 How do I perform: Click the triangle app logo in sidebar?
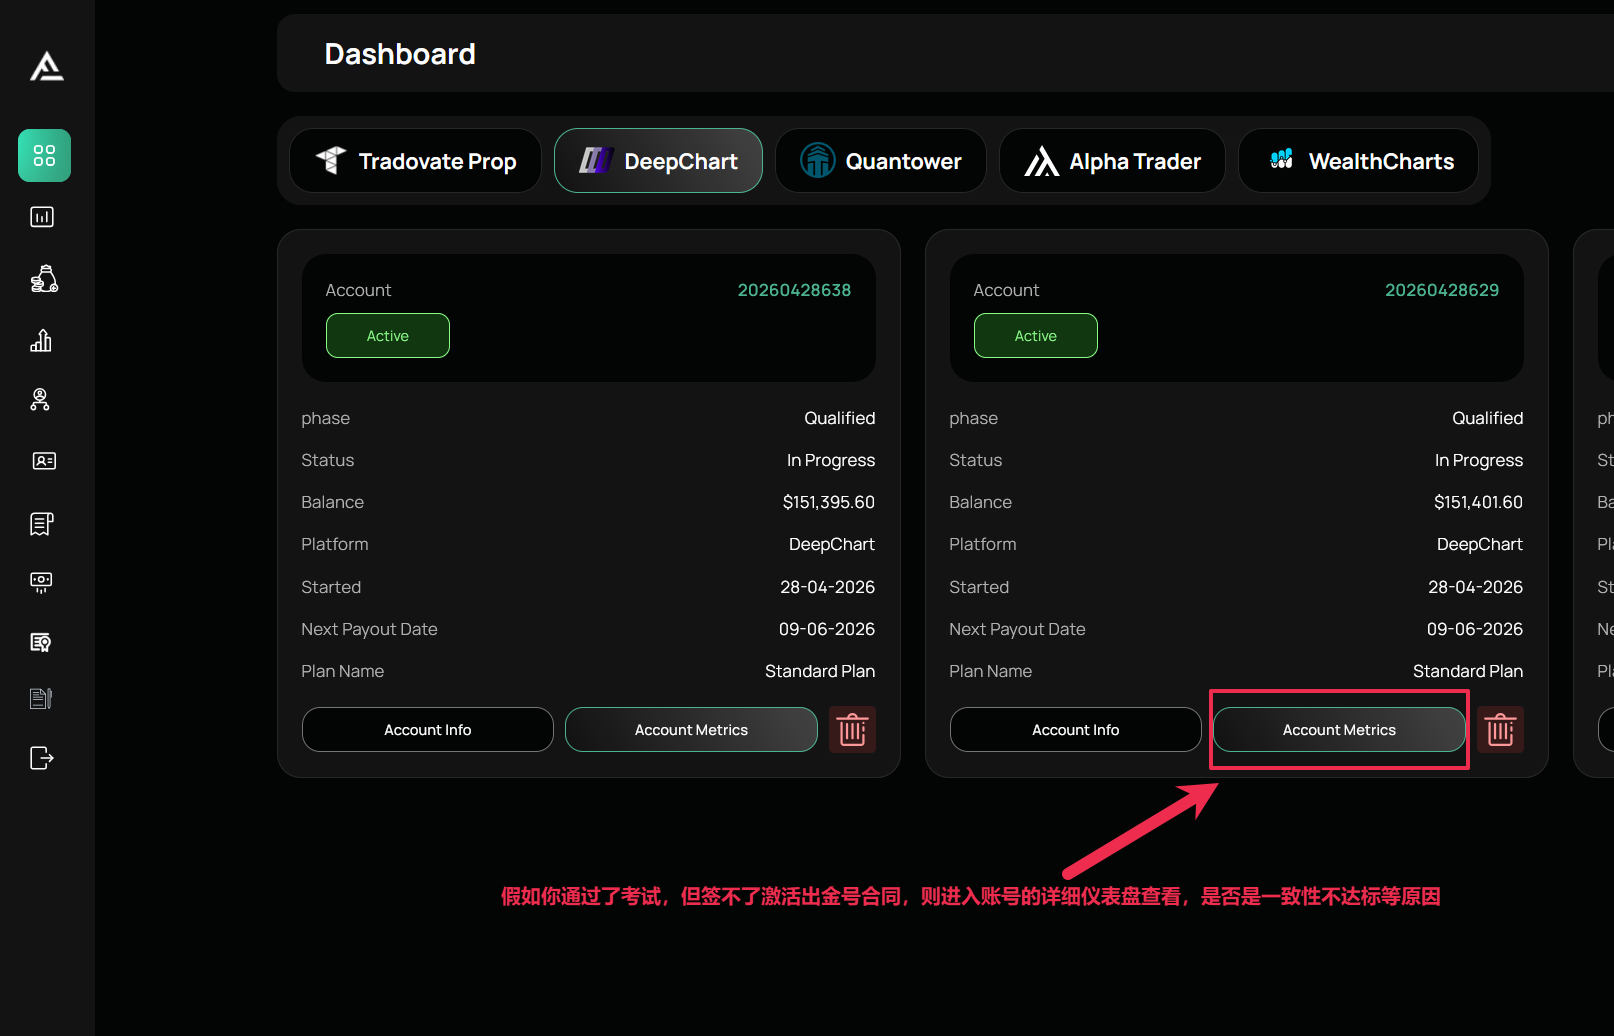(47, 67)
